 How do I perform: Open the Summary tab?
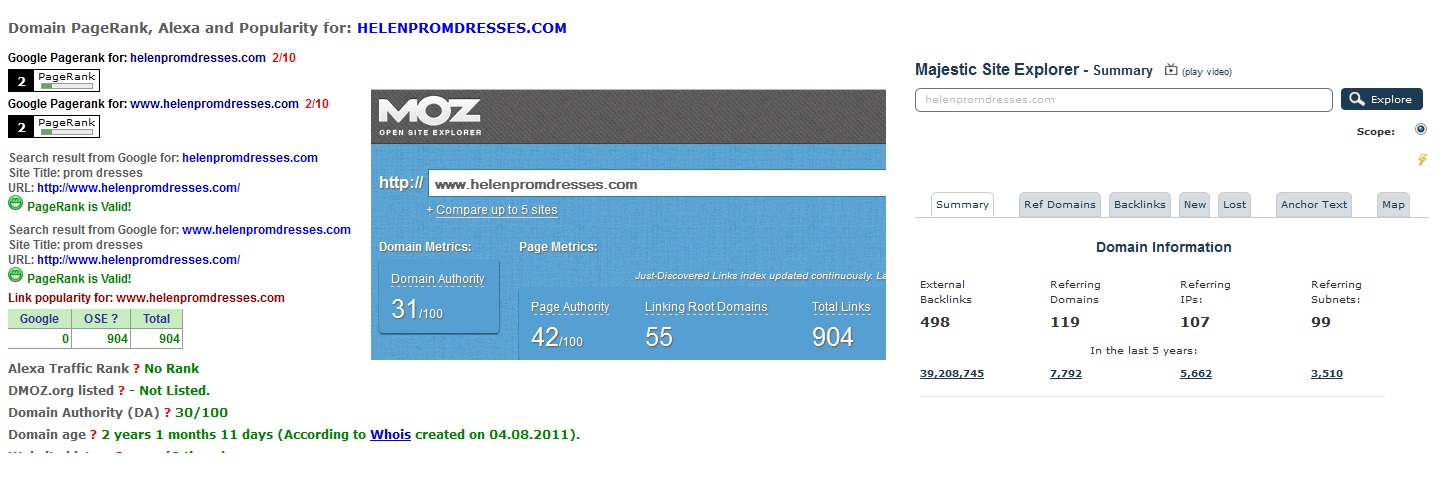click(962, 204)
